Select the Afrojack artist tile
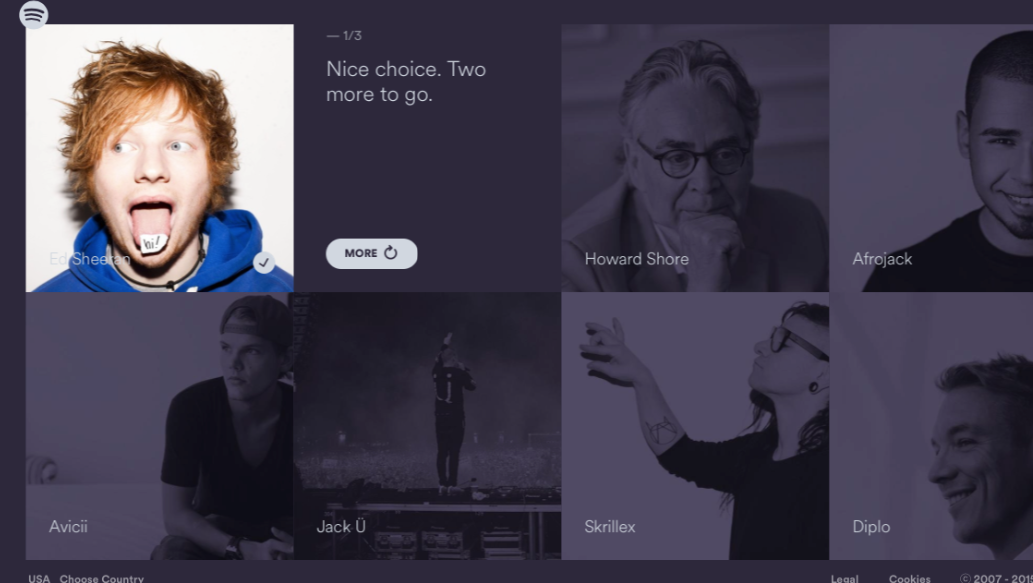 [931, 158]
